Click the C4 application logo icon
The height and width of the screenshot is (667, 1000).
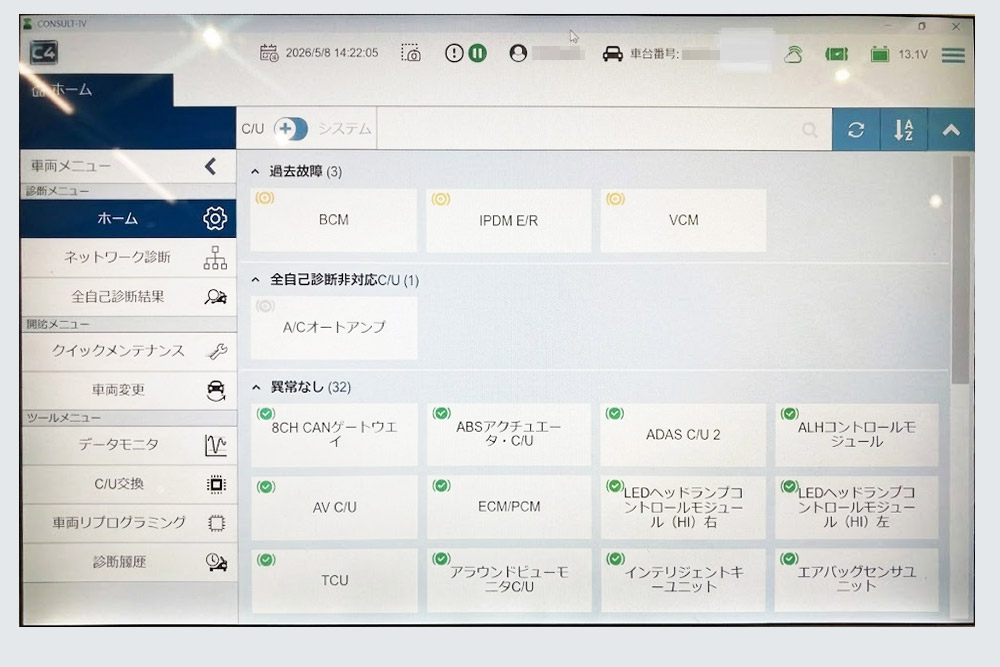click(44, 52)
